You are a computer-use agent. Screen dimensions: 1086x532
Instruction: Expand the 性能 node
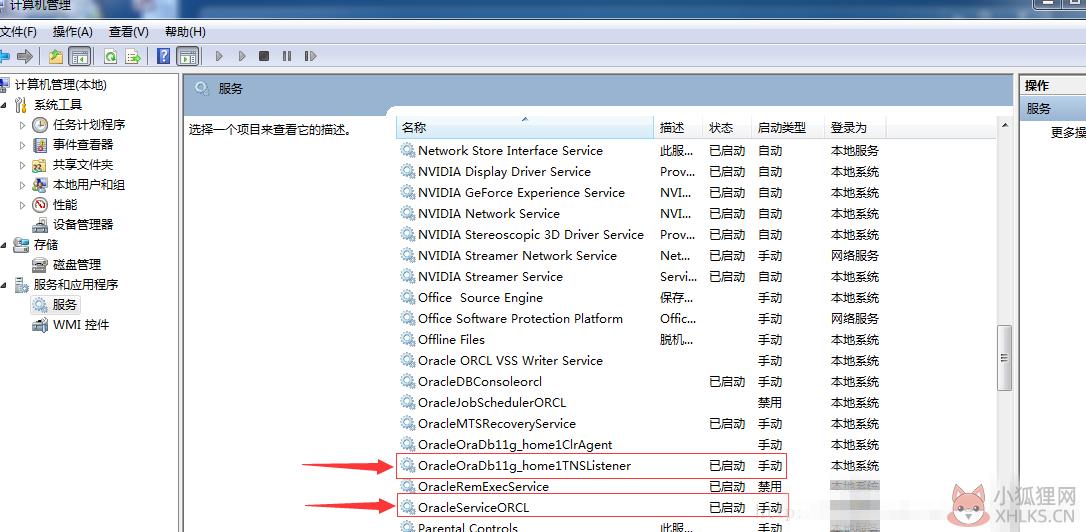click(22, 205)
